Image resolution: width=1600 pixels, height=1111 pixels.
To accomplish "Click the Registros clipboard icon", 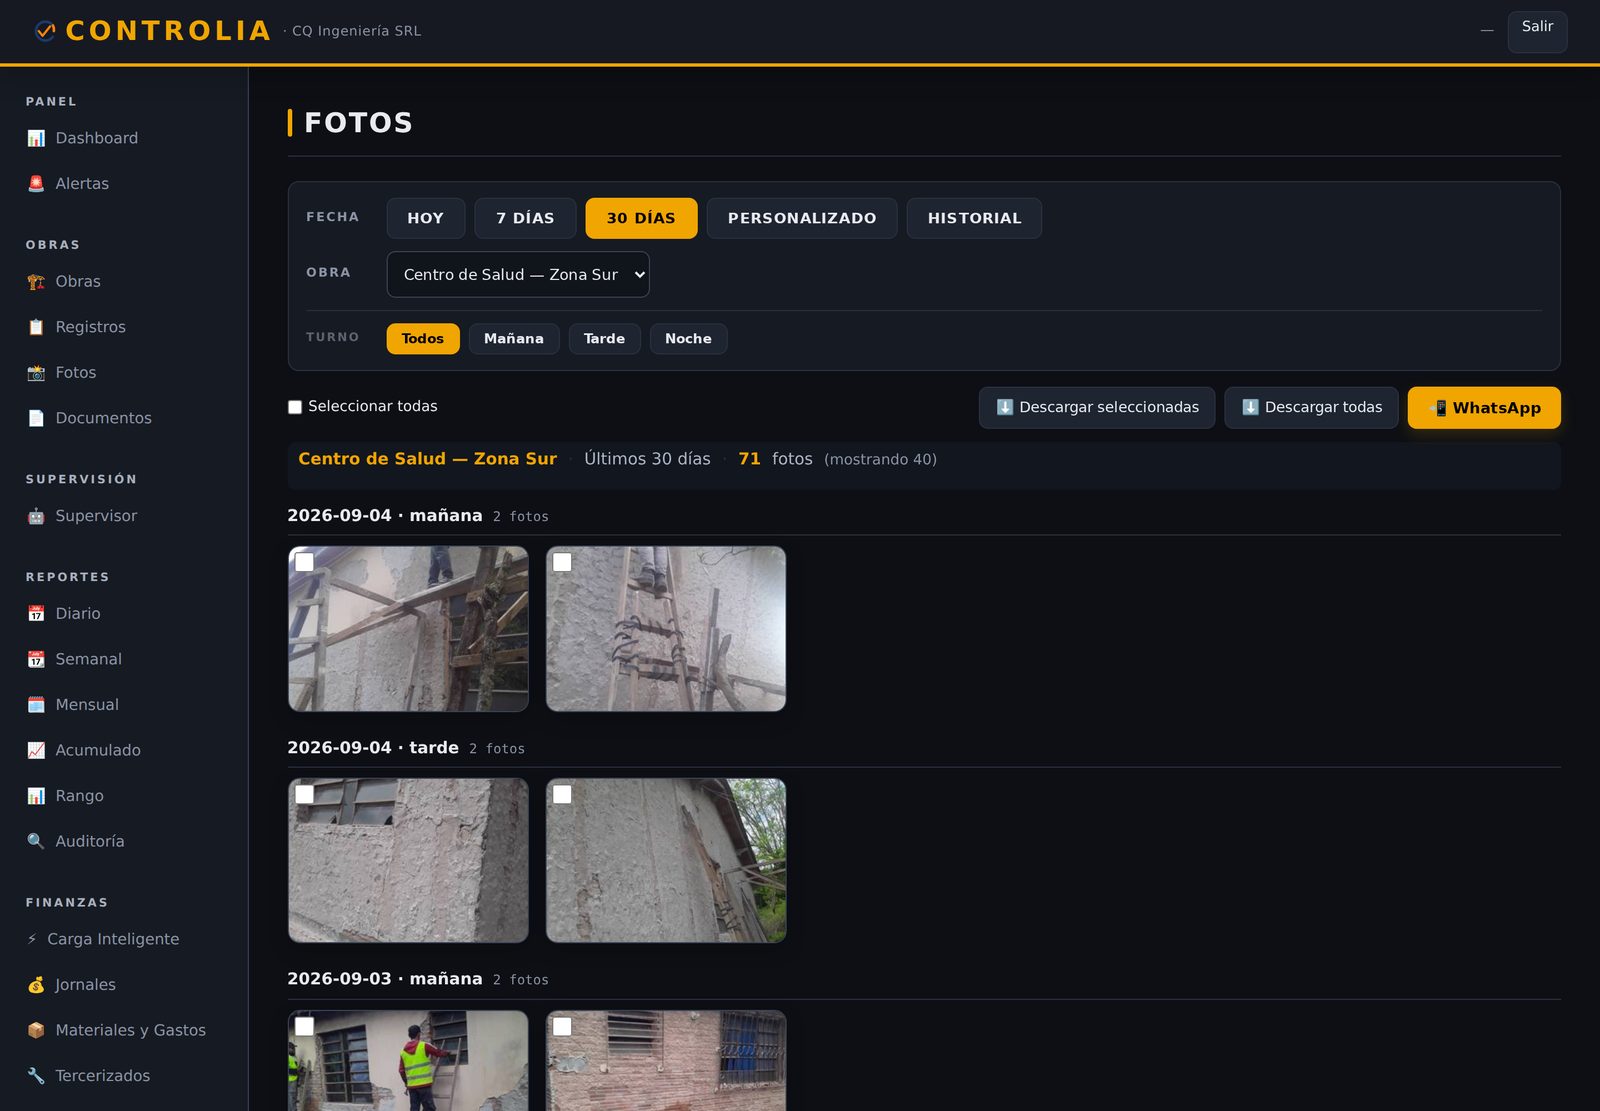I will click(x=36, y=327).
